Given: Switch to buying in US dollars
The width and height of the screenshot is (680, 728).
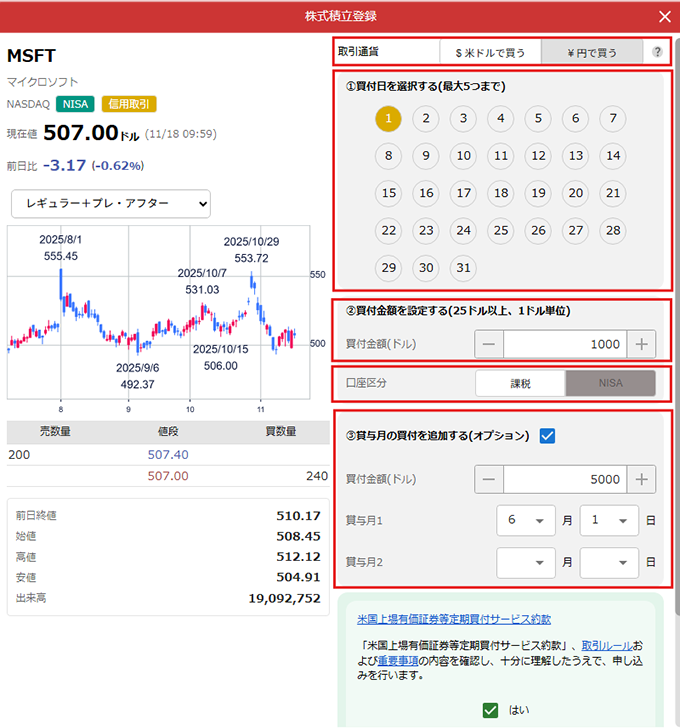Looking at the screenshot, I should [x=490, y=52].
